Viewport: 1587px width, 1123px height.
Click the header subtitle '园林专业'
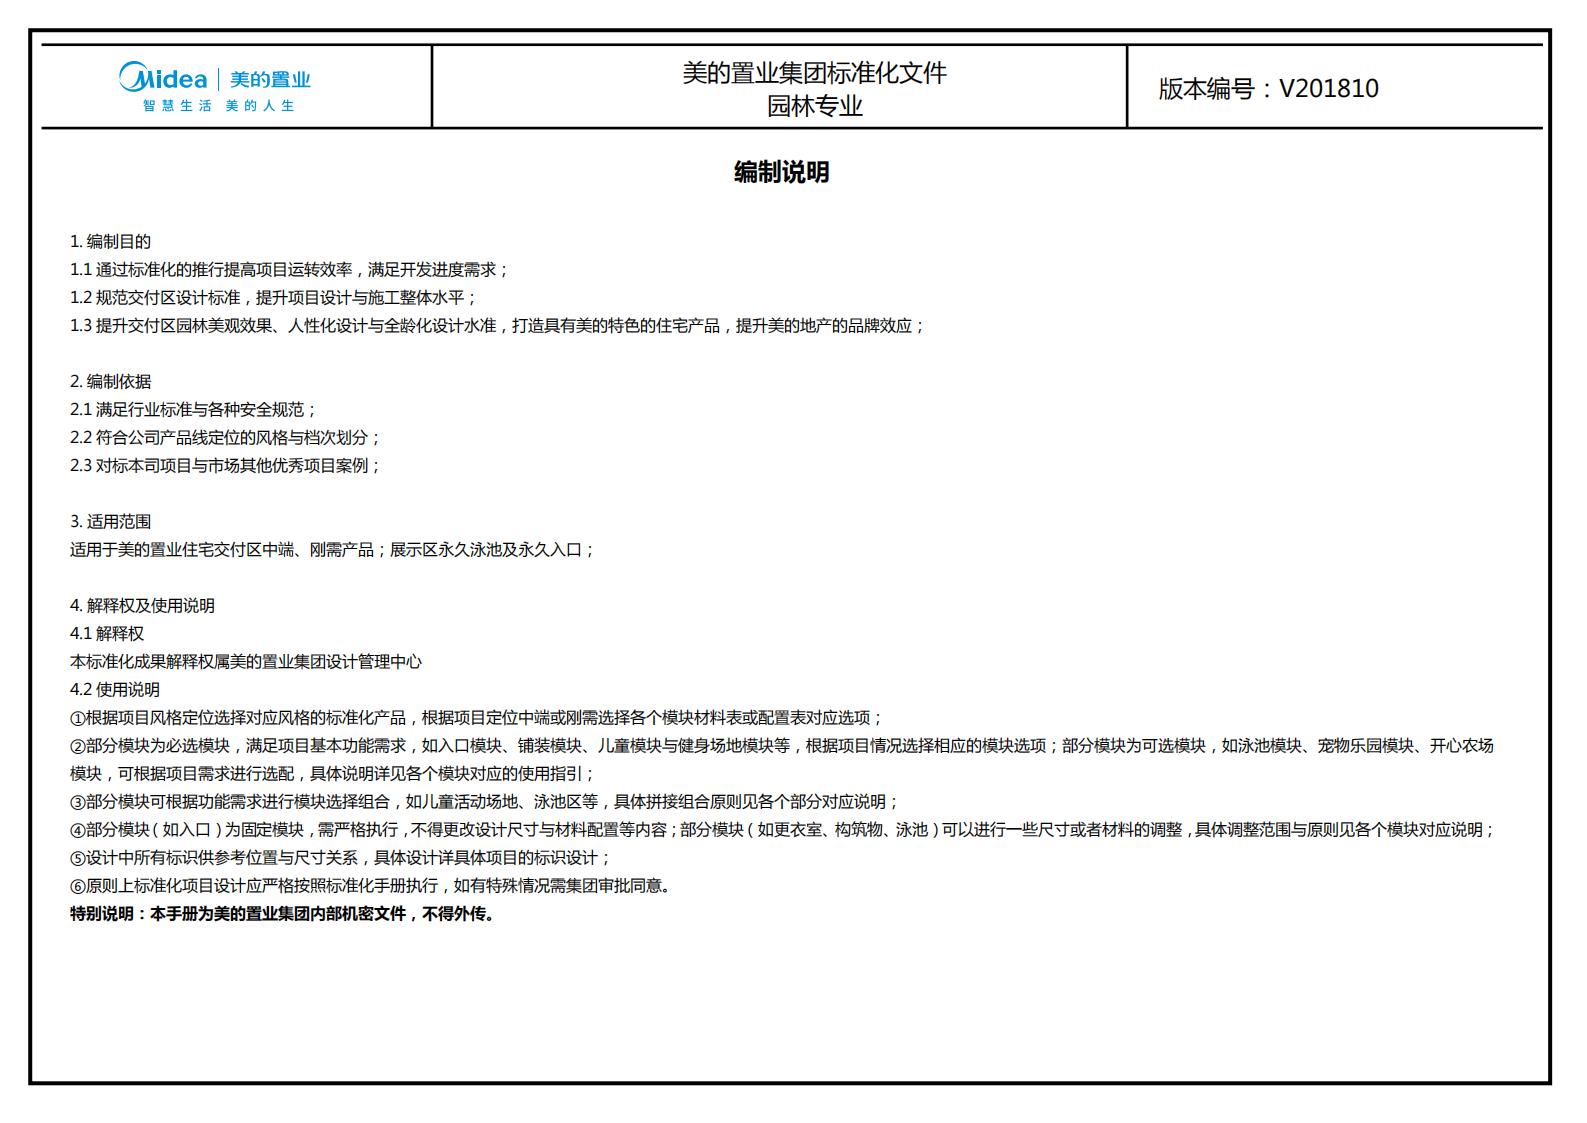[x=815, y=106]
